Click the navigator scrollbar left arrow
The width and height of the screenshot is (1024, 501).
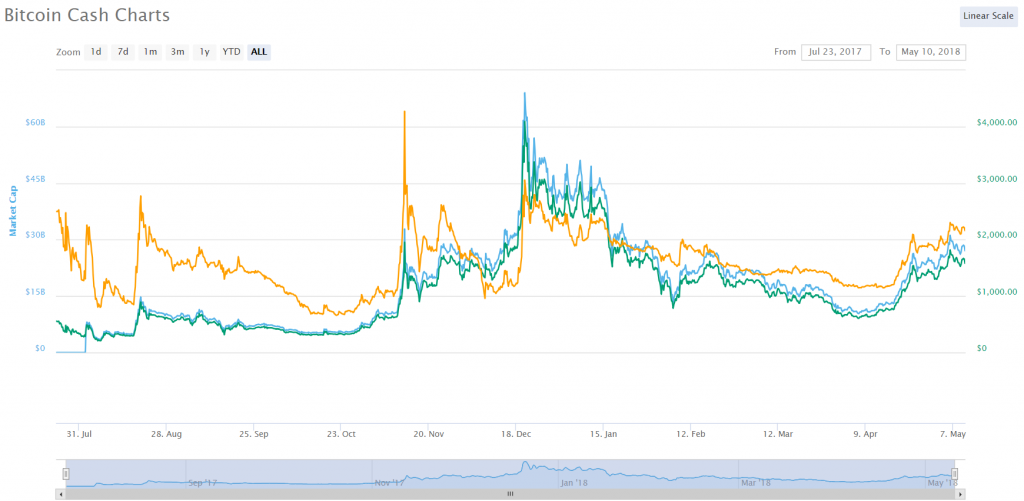point(62,494)
